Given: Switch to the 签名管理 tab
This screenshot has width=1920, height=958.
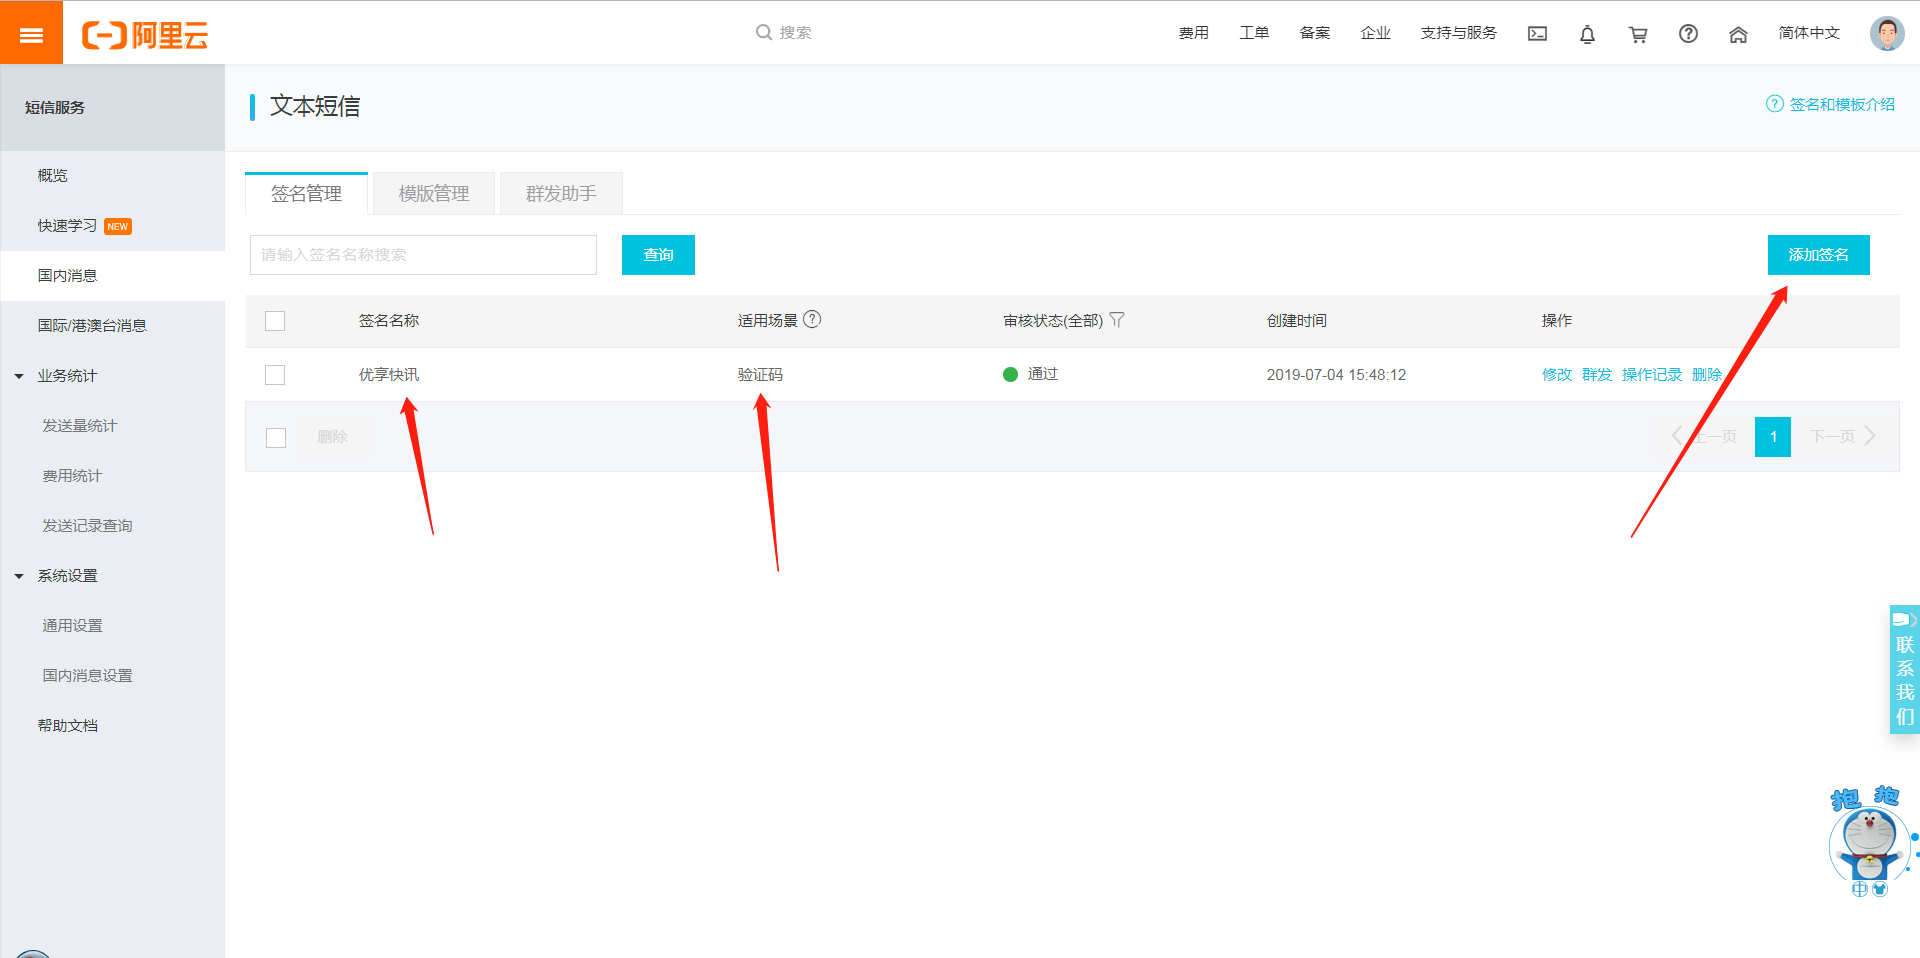Looking at the screenshot, I should 306,194.
